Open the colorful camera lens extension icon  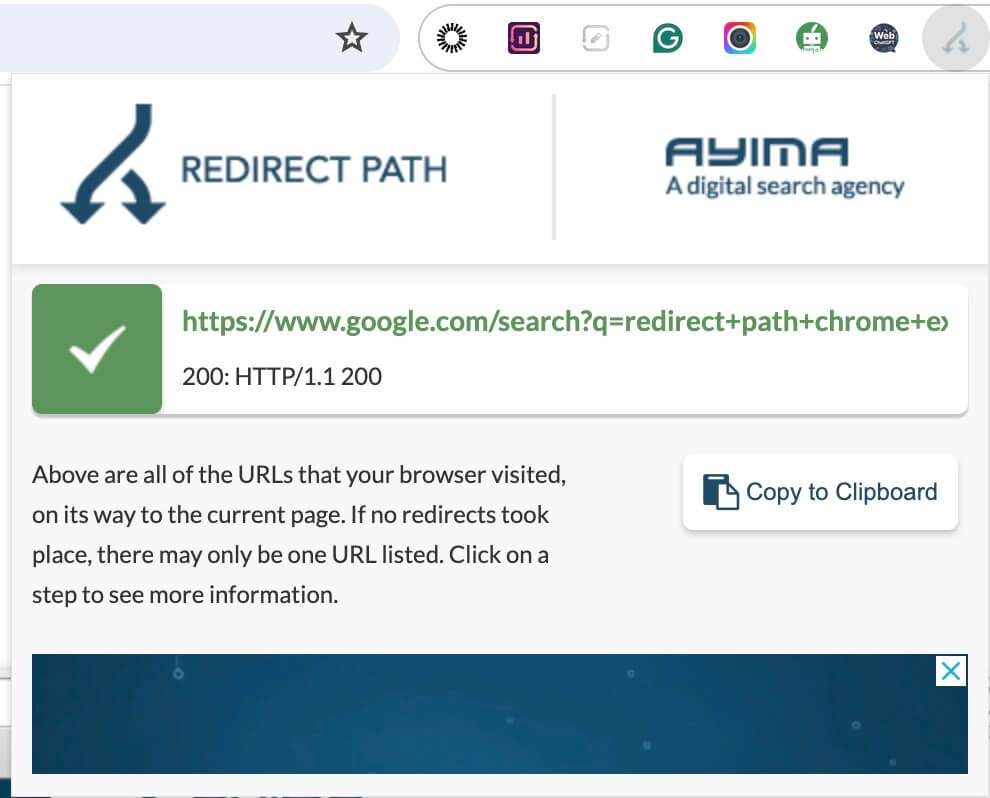pyautogui.click(x=739, y=38)
